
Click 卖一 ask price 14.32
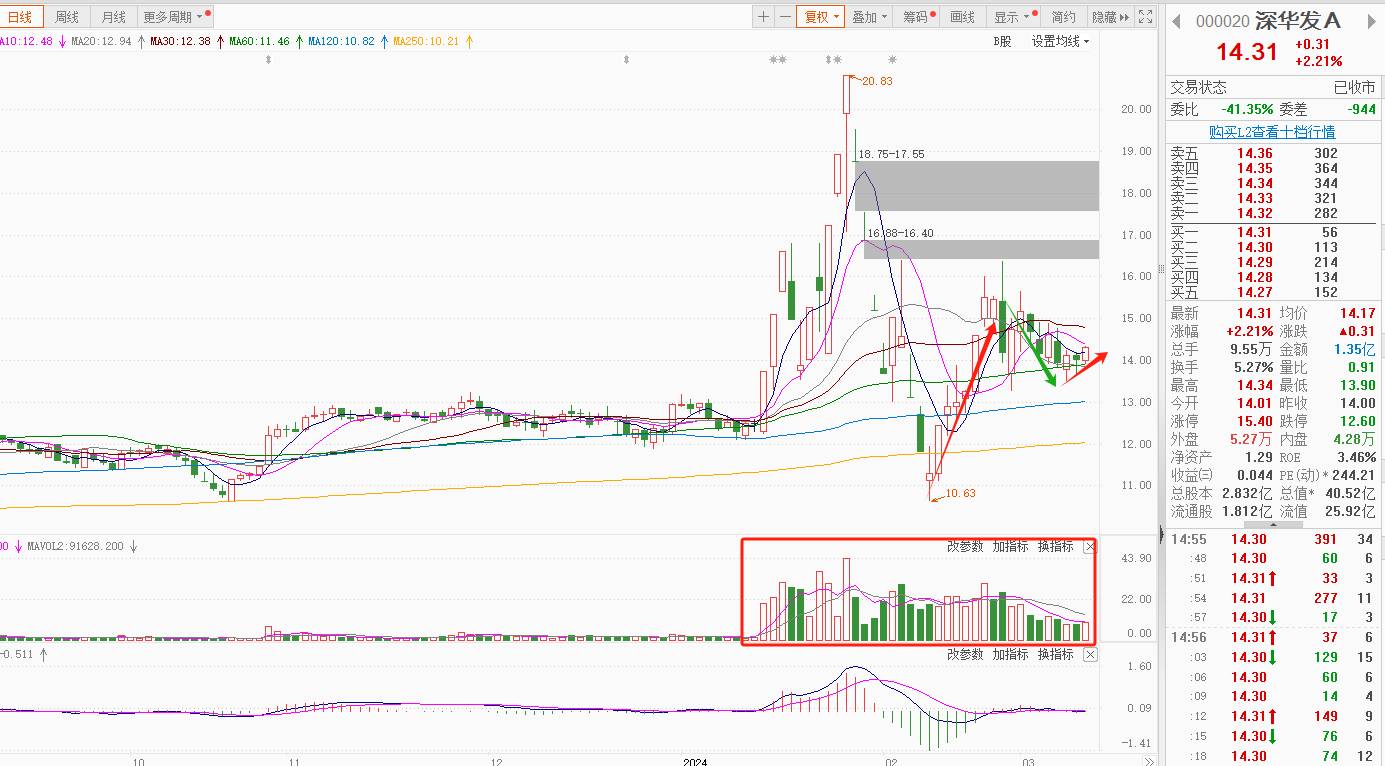coord(1254,213)
